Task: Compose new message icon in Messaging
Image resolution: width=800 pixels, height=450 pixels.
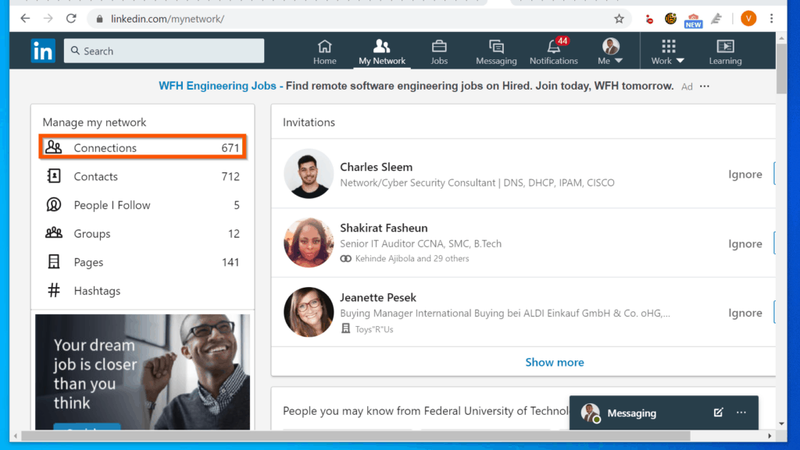Action: coord(718,412)
